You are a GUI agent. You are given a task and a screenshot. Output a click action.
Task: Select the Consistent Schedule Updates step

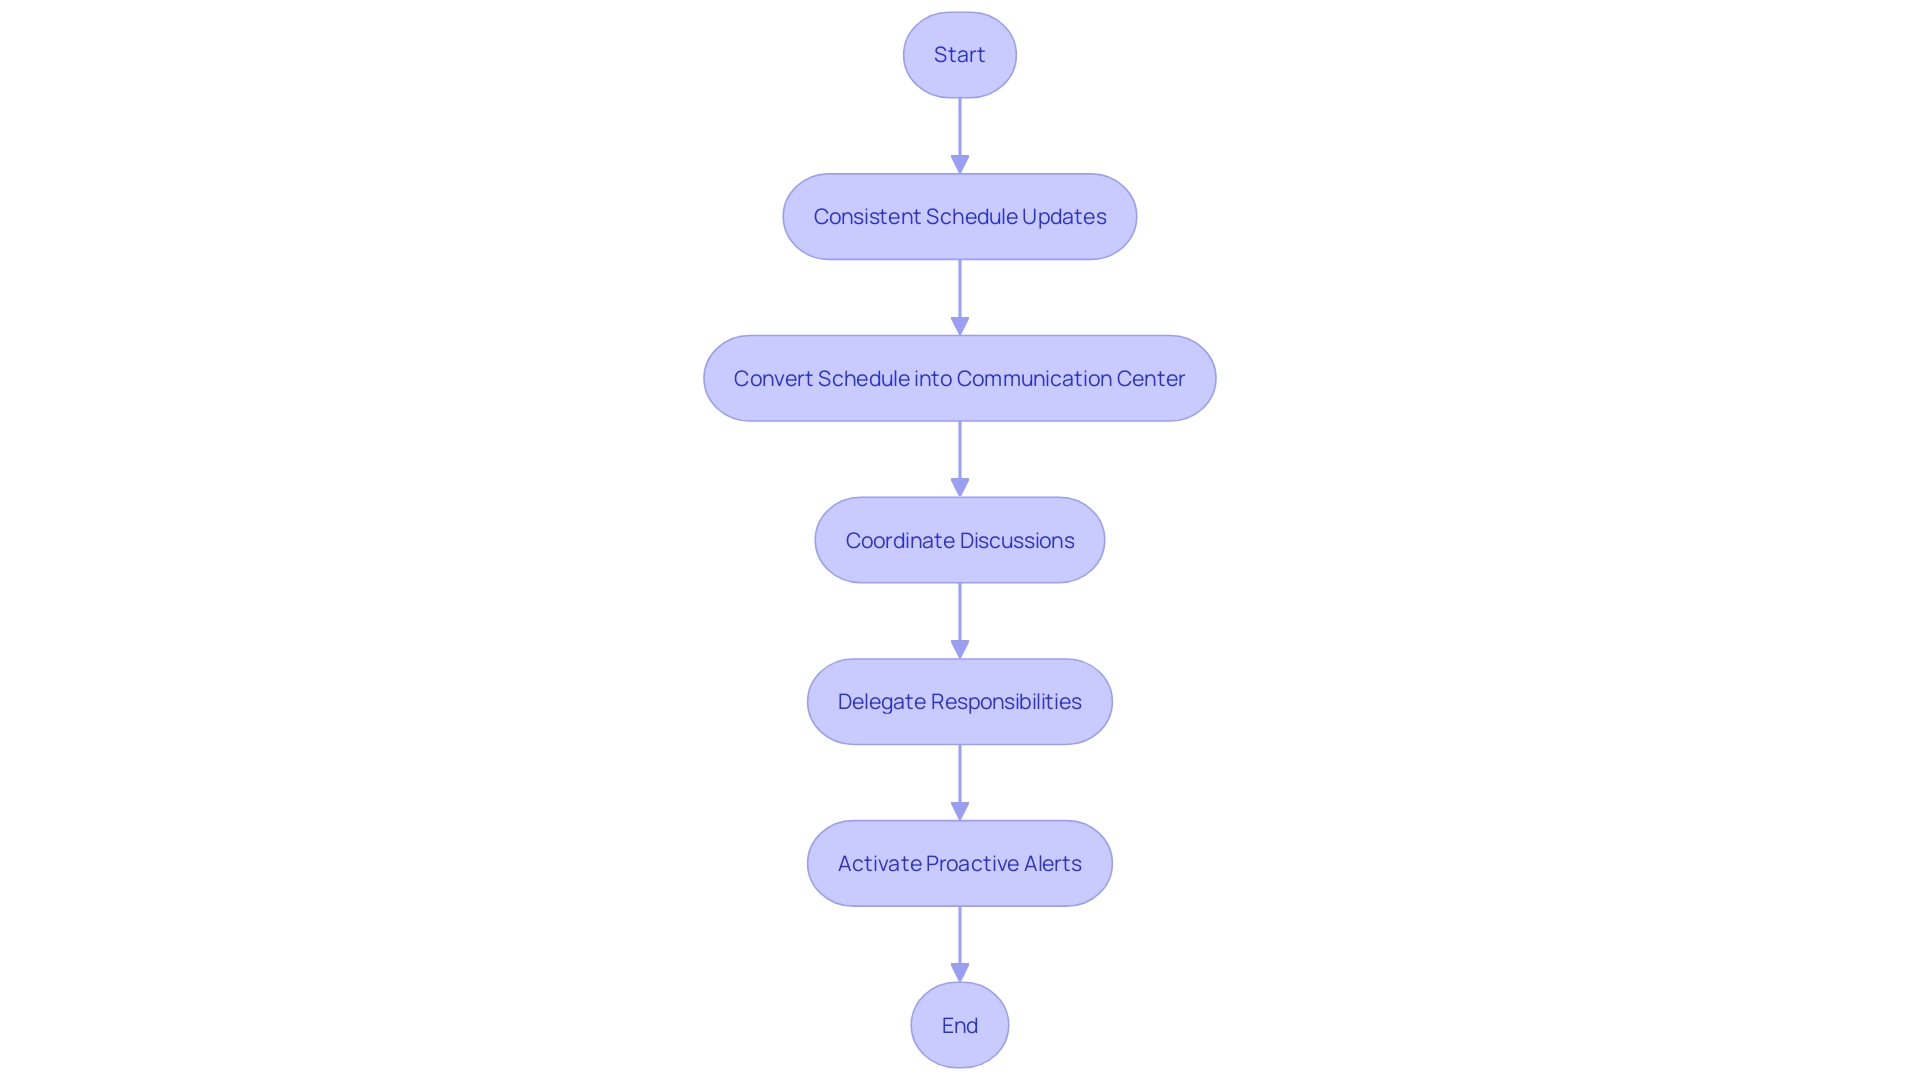[x=960, y=215]
